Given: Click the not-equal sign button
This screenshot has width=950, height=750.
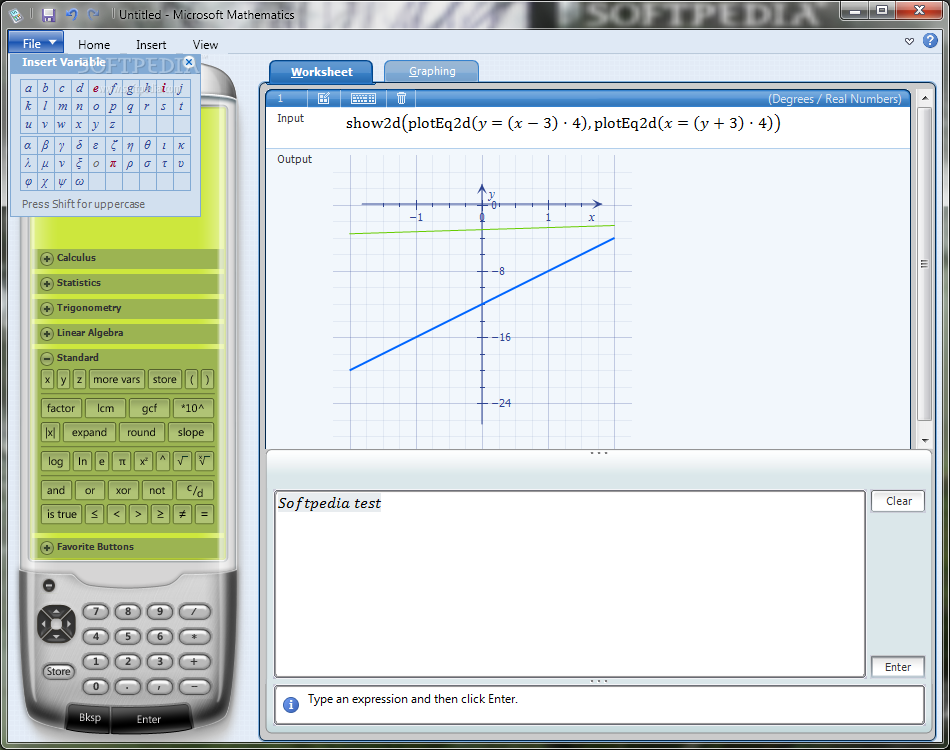Looking at the screenshot, I should coord(182,514).
